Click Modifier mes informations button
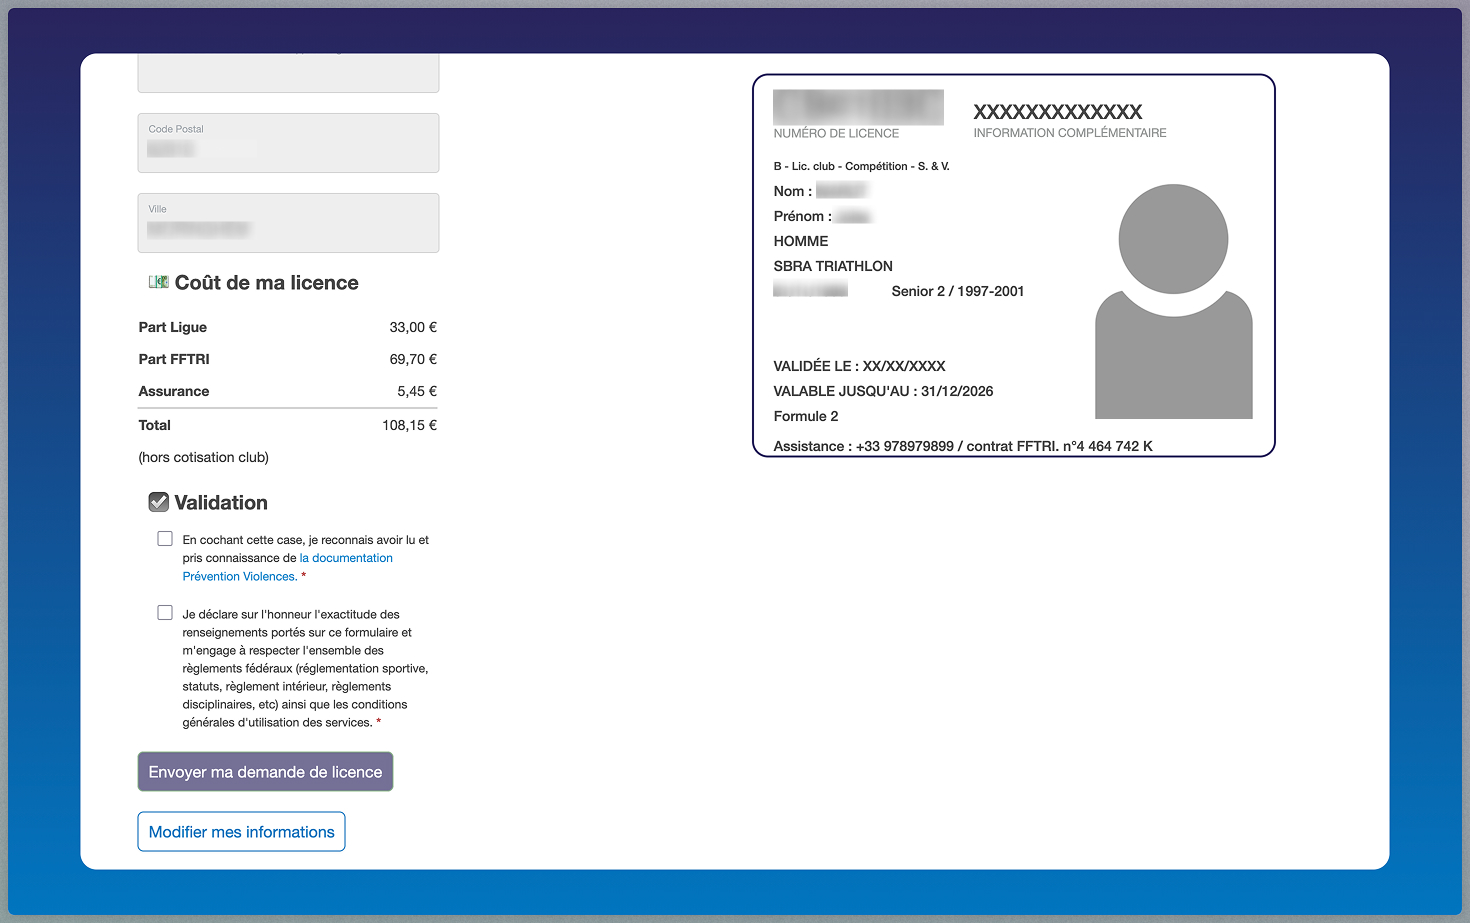This screenshot has height=923, width=1470. (x=241, y=832)
